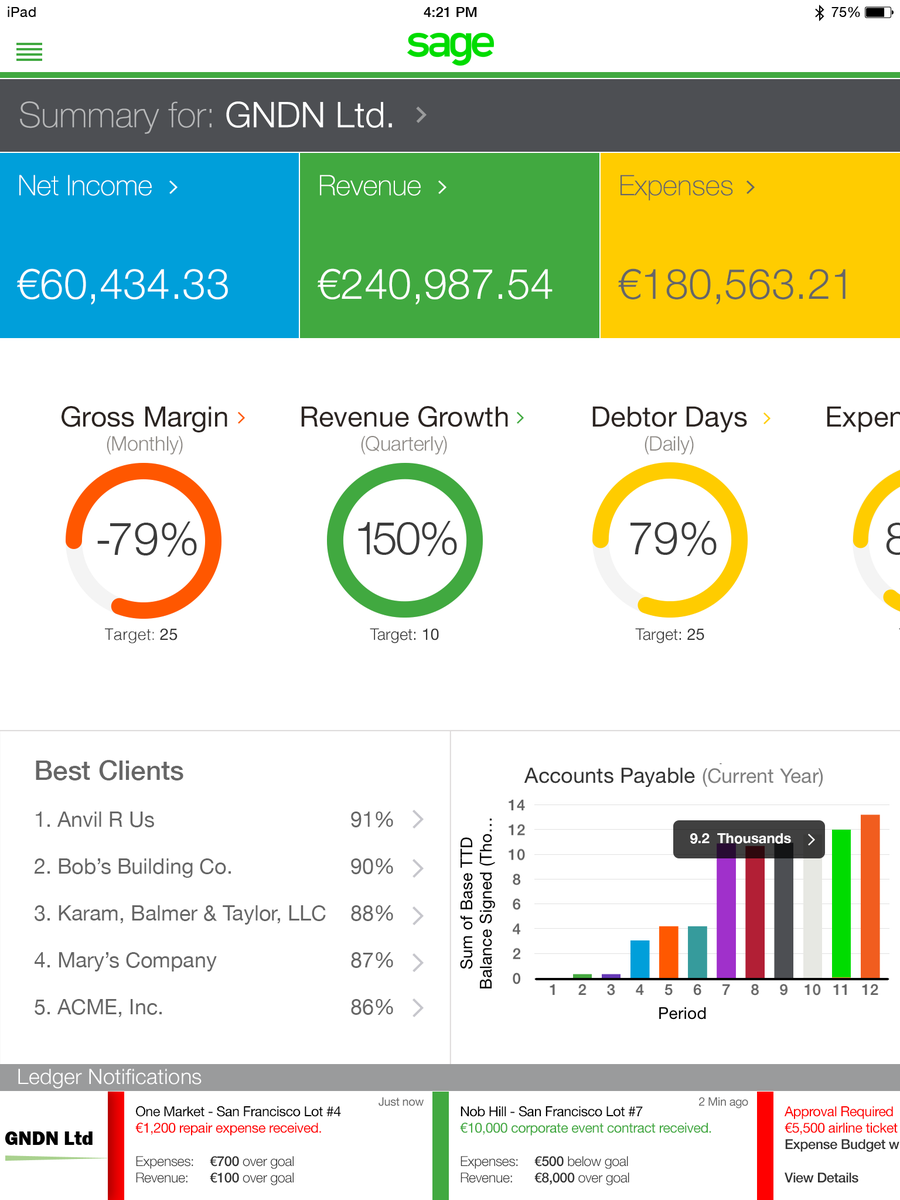Tap the period 7 purple bar

tap(726, 911)
